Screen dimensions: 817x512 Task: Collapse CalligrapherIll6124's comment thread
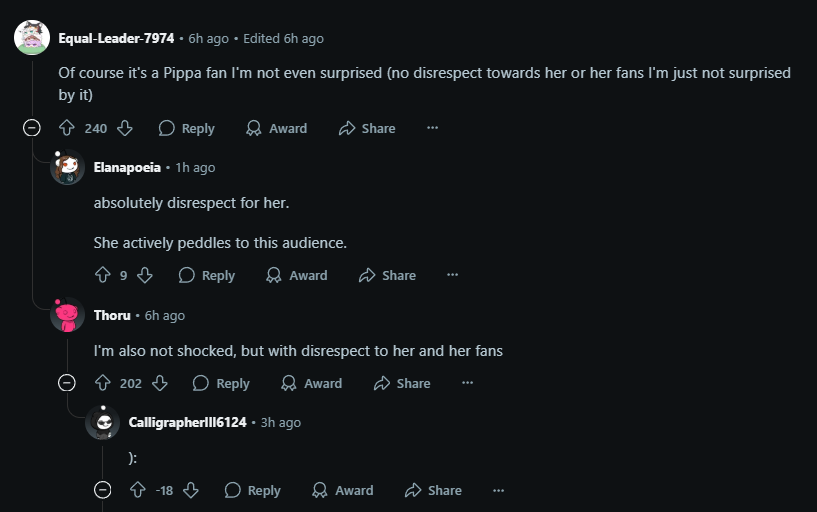click(103, 490)
